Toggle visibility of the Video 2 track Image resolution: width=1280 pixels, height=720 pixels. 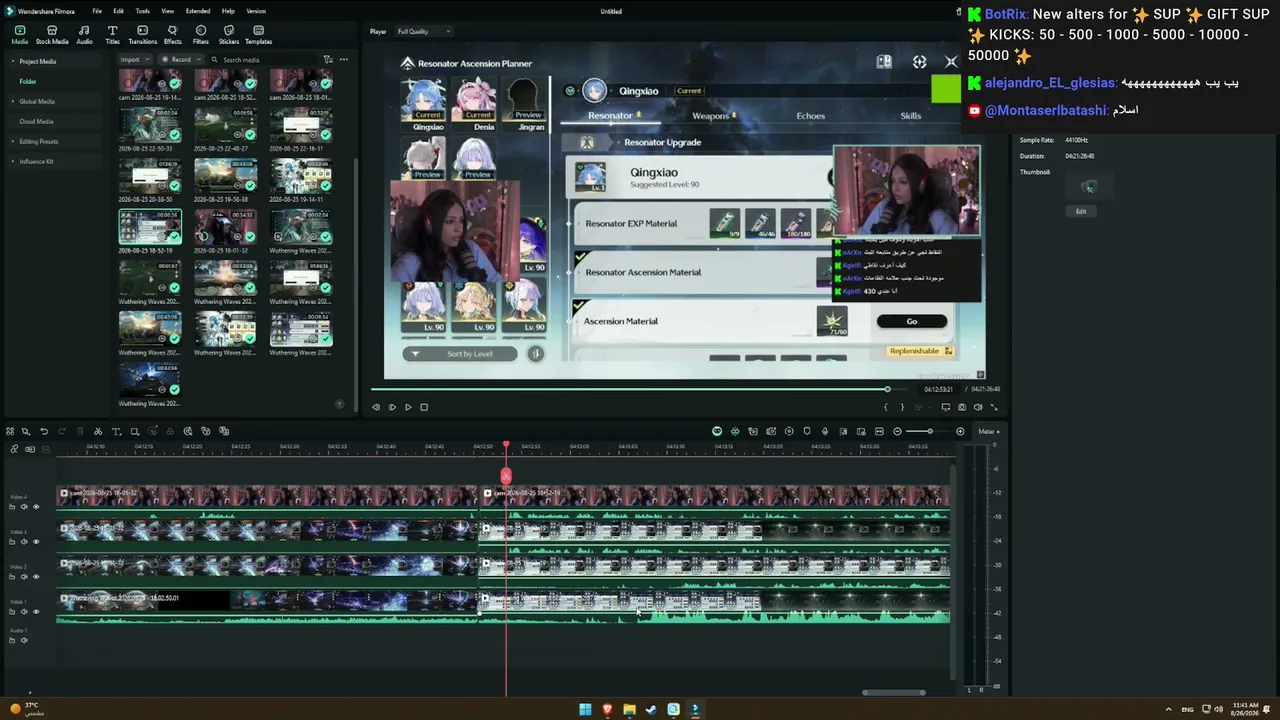(x=36, y=577)
